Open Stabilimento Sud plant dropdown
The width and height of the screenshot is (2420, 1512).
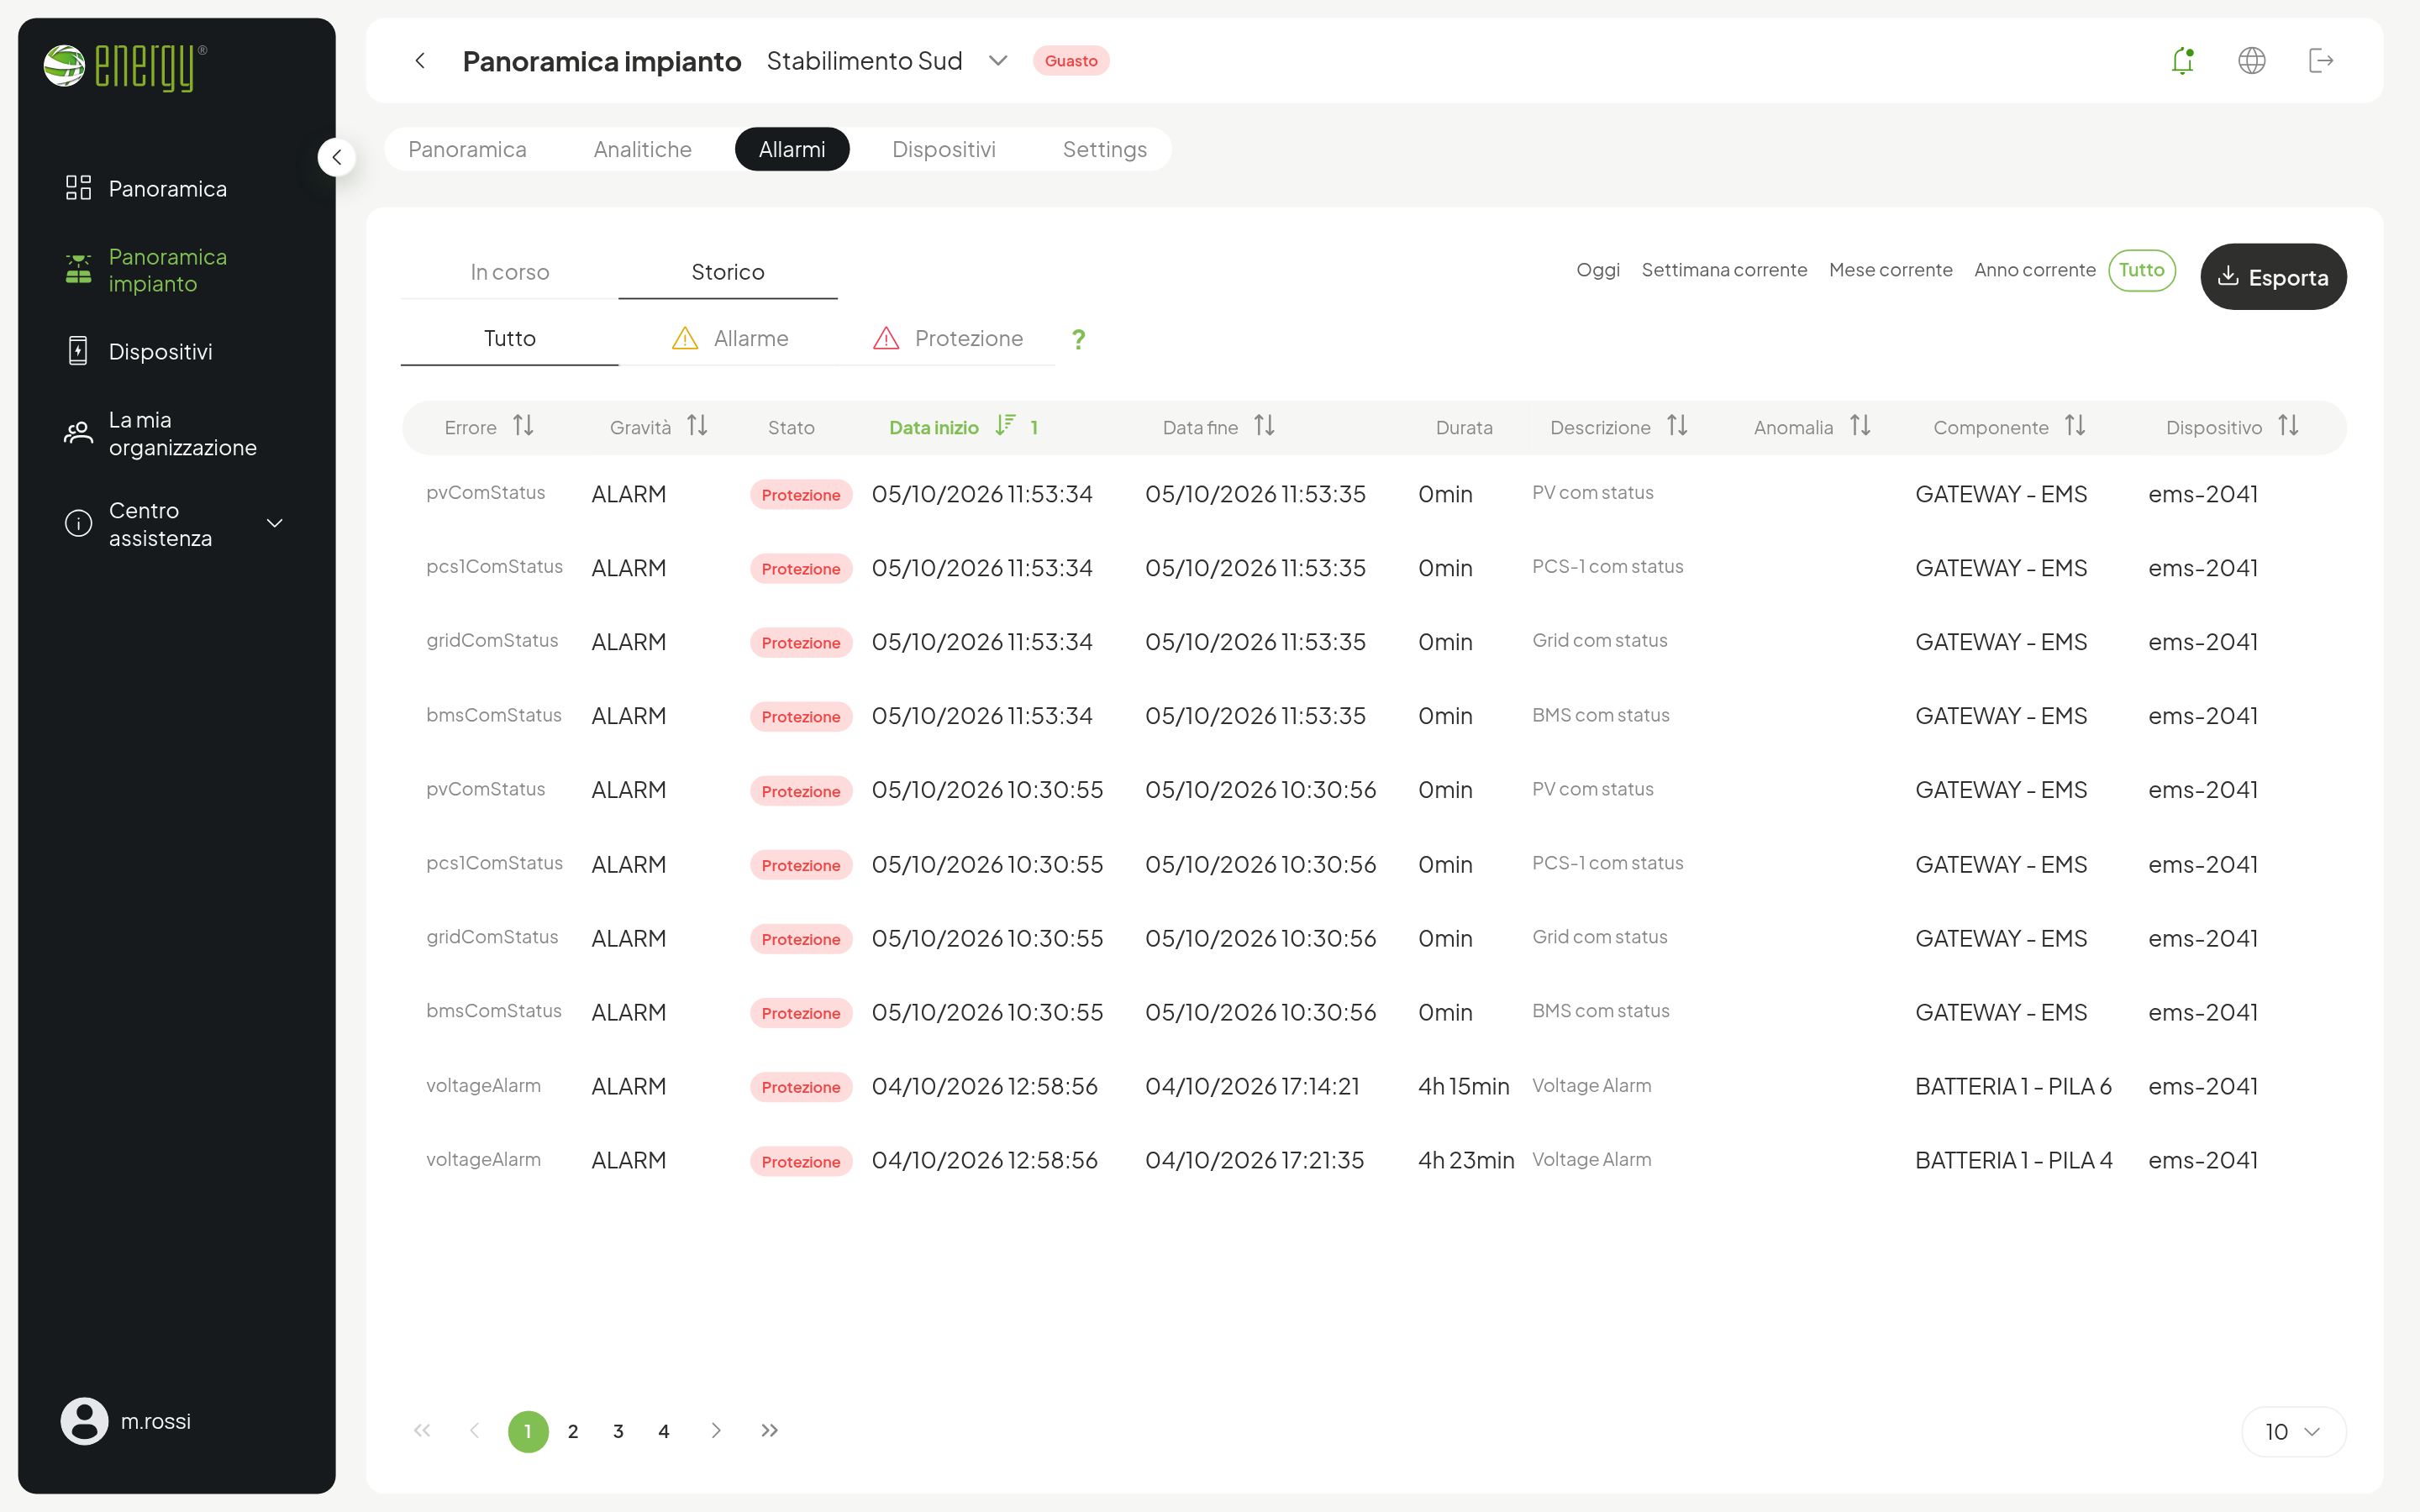point(886,61)
